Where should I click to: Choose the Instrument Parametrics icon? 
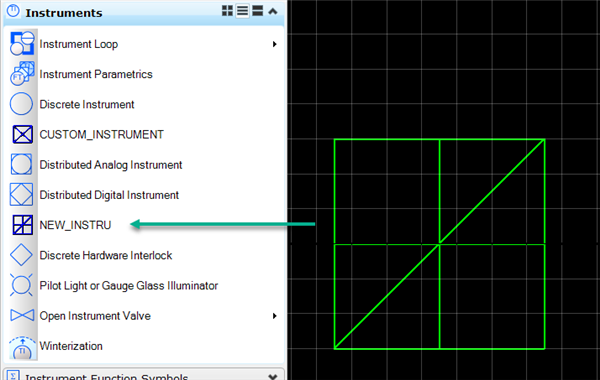tap(22, 74)
